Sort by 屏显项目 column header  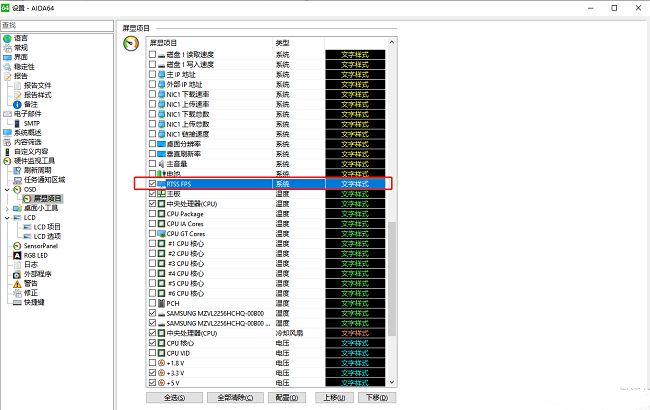[x=209, y=43]
